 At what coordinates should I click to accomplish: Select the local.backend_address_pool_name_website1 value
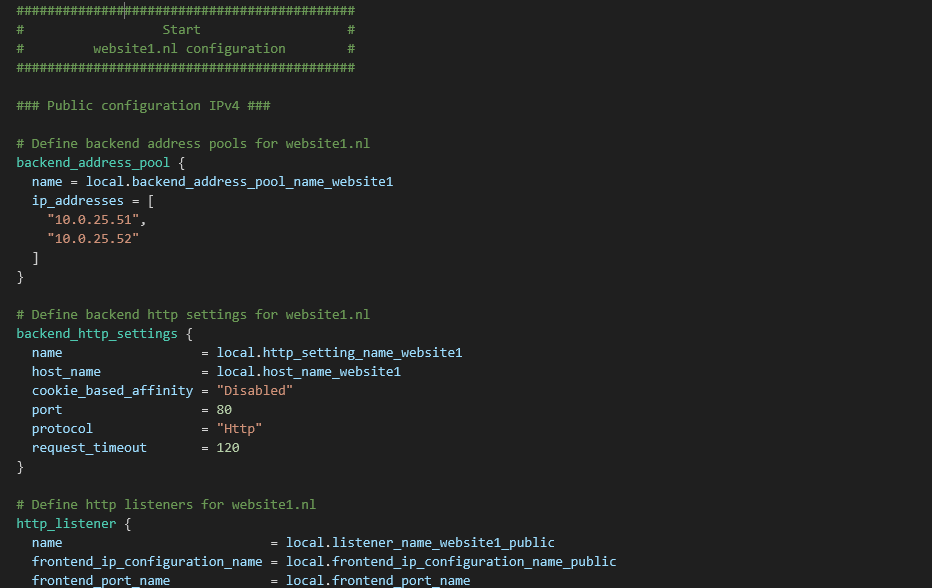tap(239, 181)
